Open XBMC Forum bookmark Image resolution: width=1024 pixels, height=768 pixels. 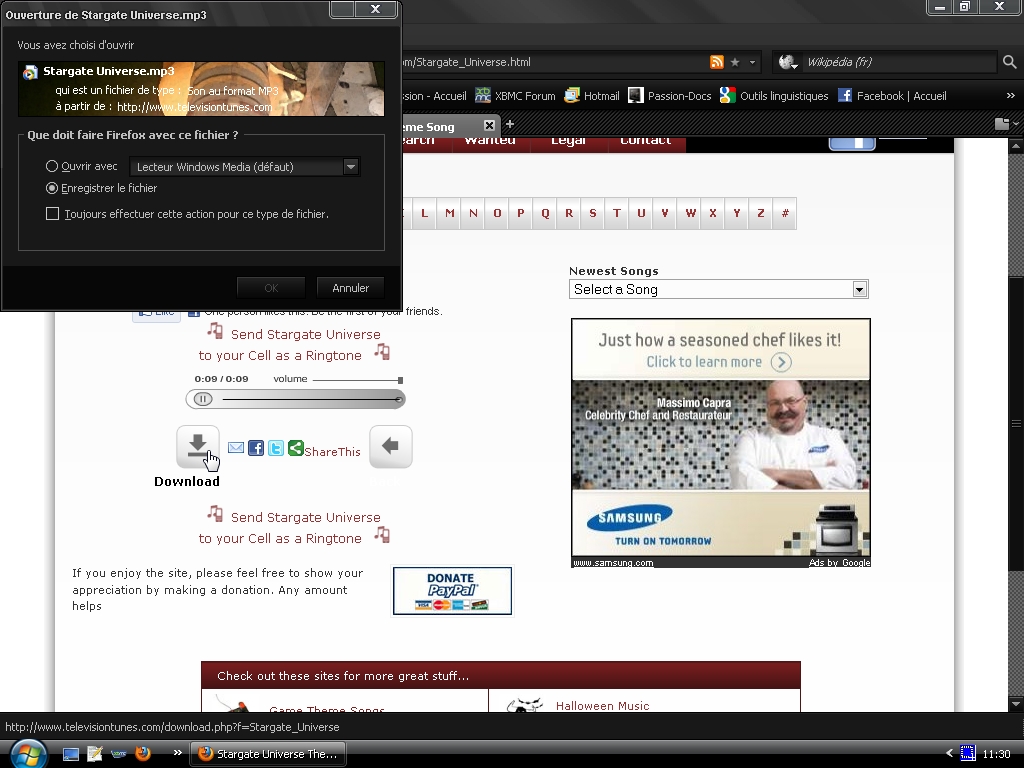click(x=515, y=96)
